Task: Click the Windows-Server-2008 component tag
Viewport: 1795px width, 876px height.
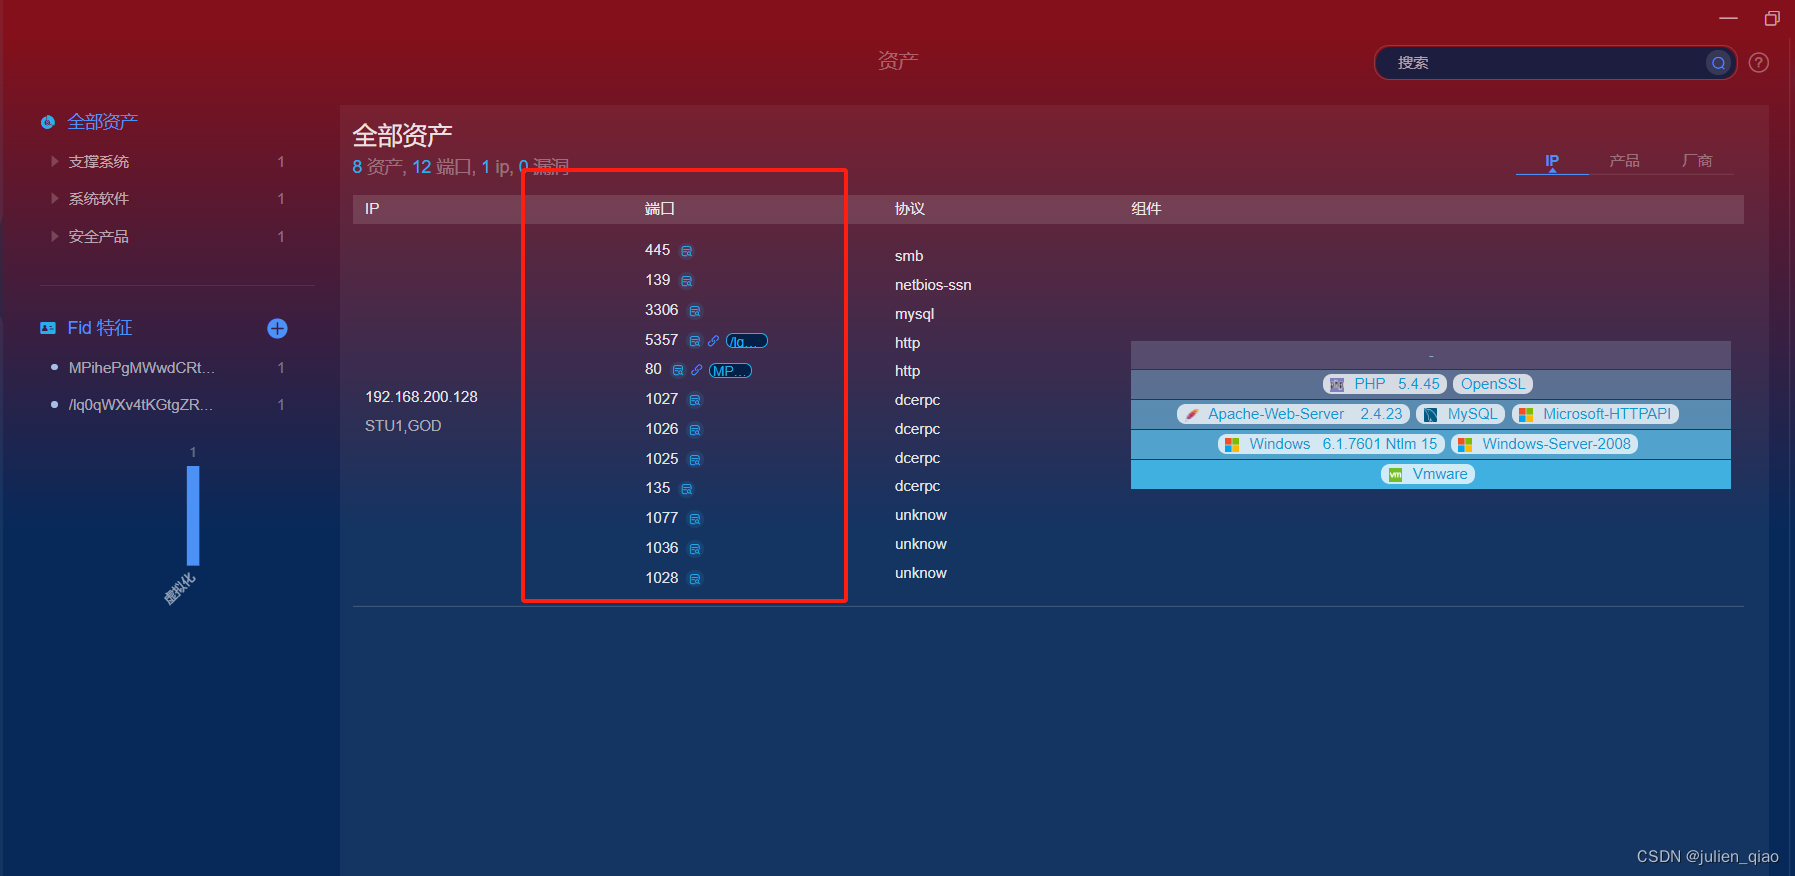Action: (x=1544, y=444)
